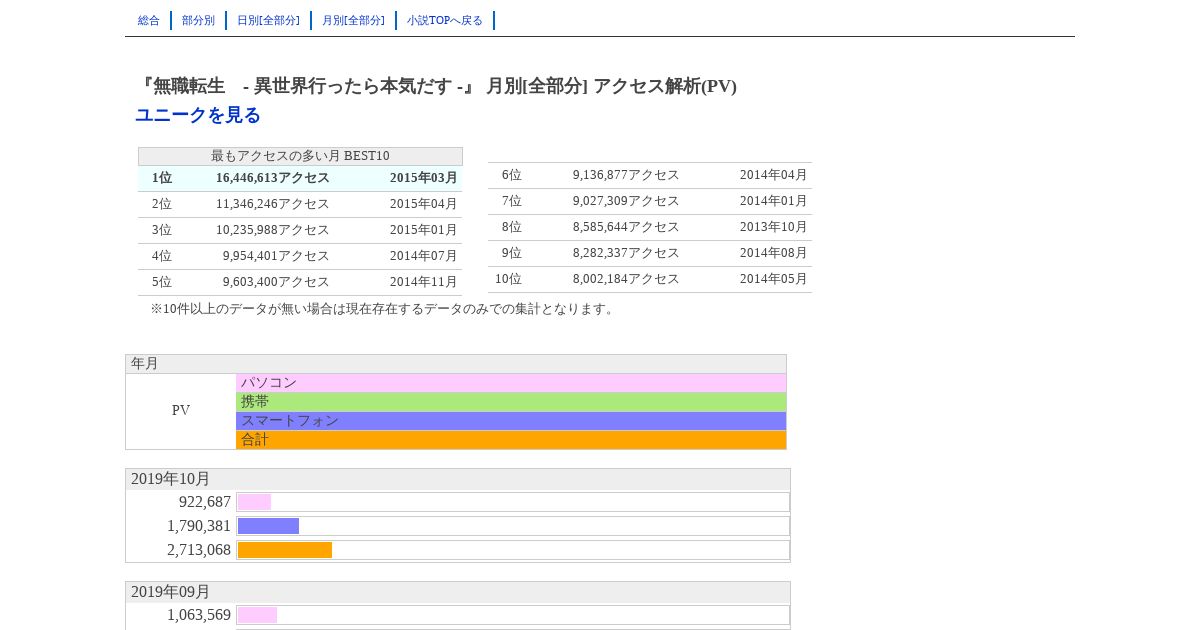Click the pink bar beside 922,687

255,502
